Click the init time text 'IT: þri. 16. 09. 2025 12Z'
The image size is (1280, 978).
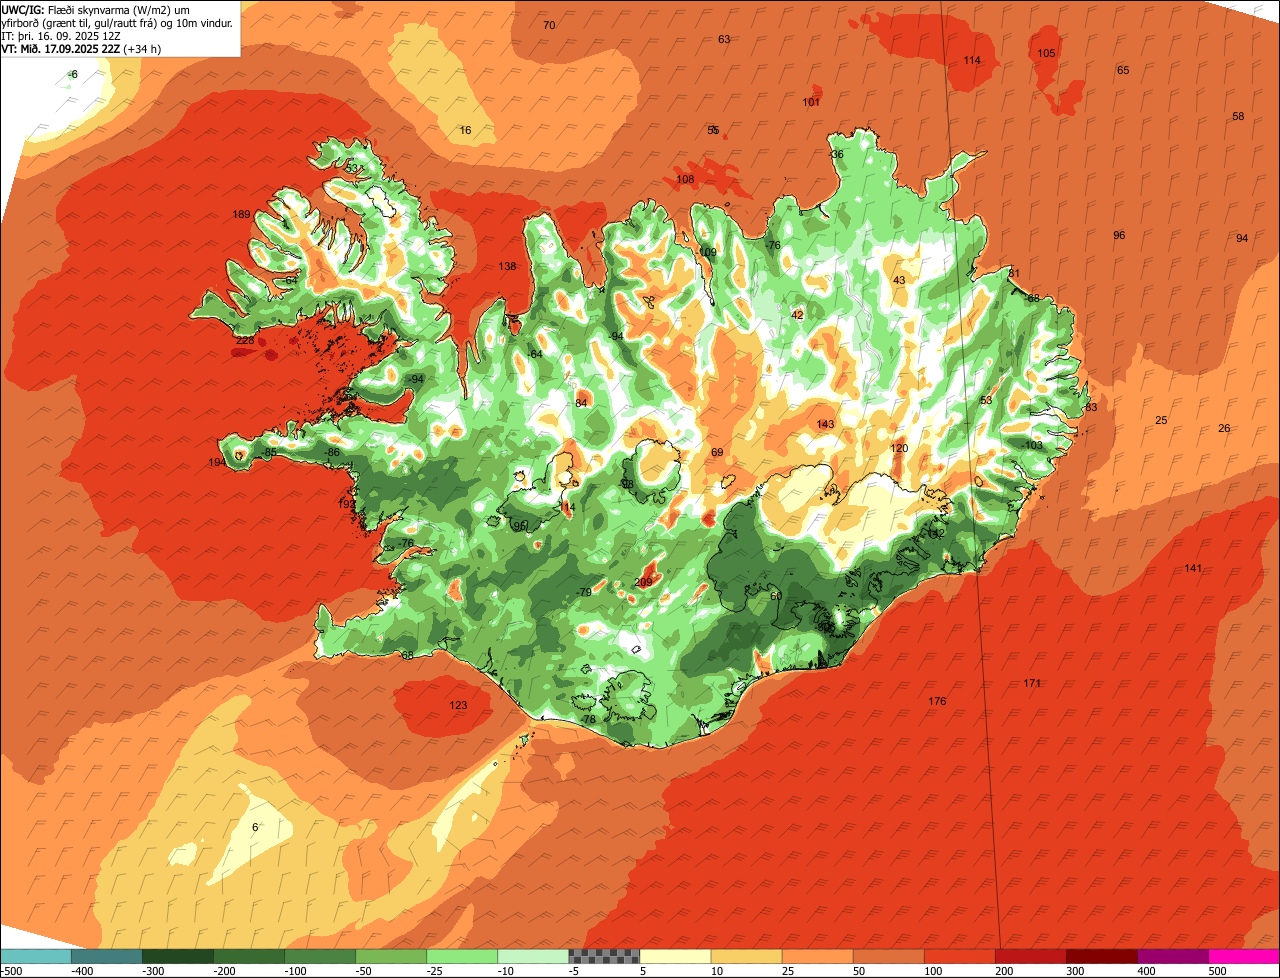tap(61, 36)
